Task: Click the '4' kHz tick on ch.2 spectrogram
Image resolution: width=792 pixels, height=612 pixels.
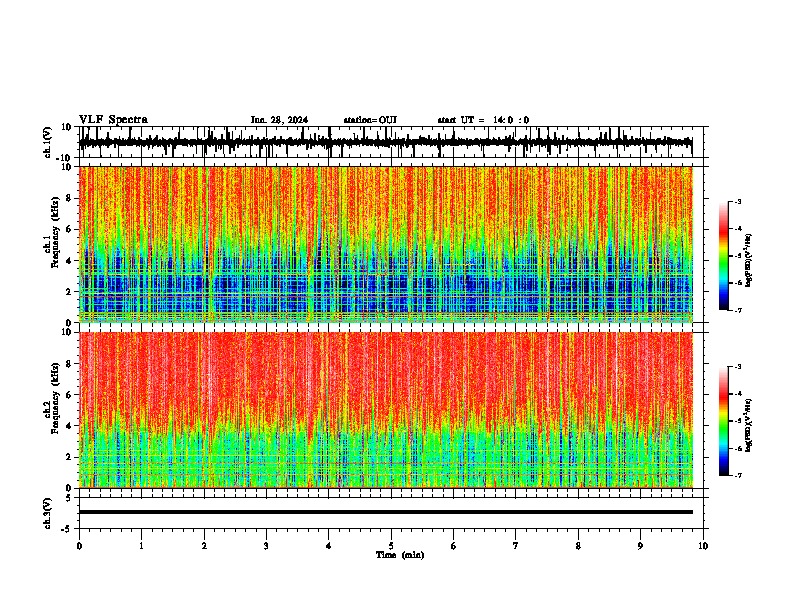Action: 69,426
